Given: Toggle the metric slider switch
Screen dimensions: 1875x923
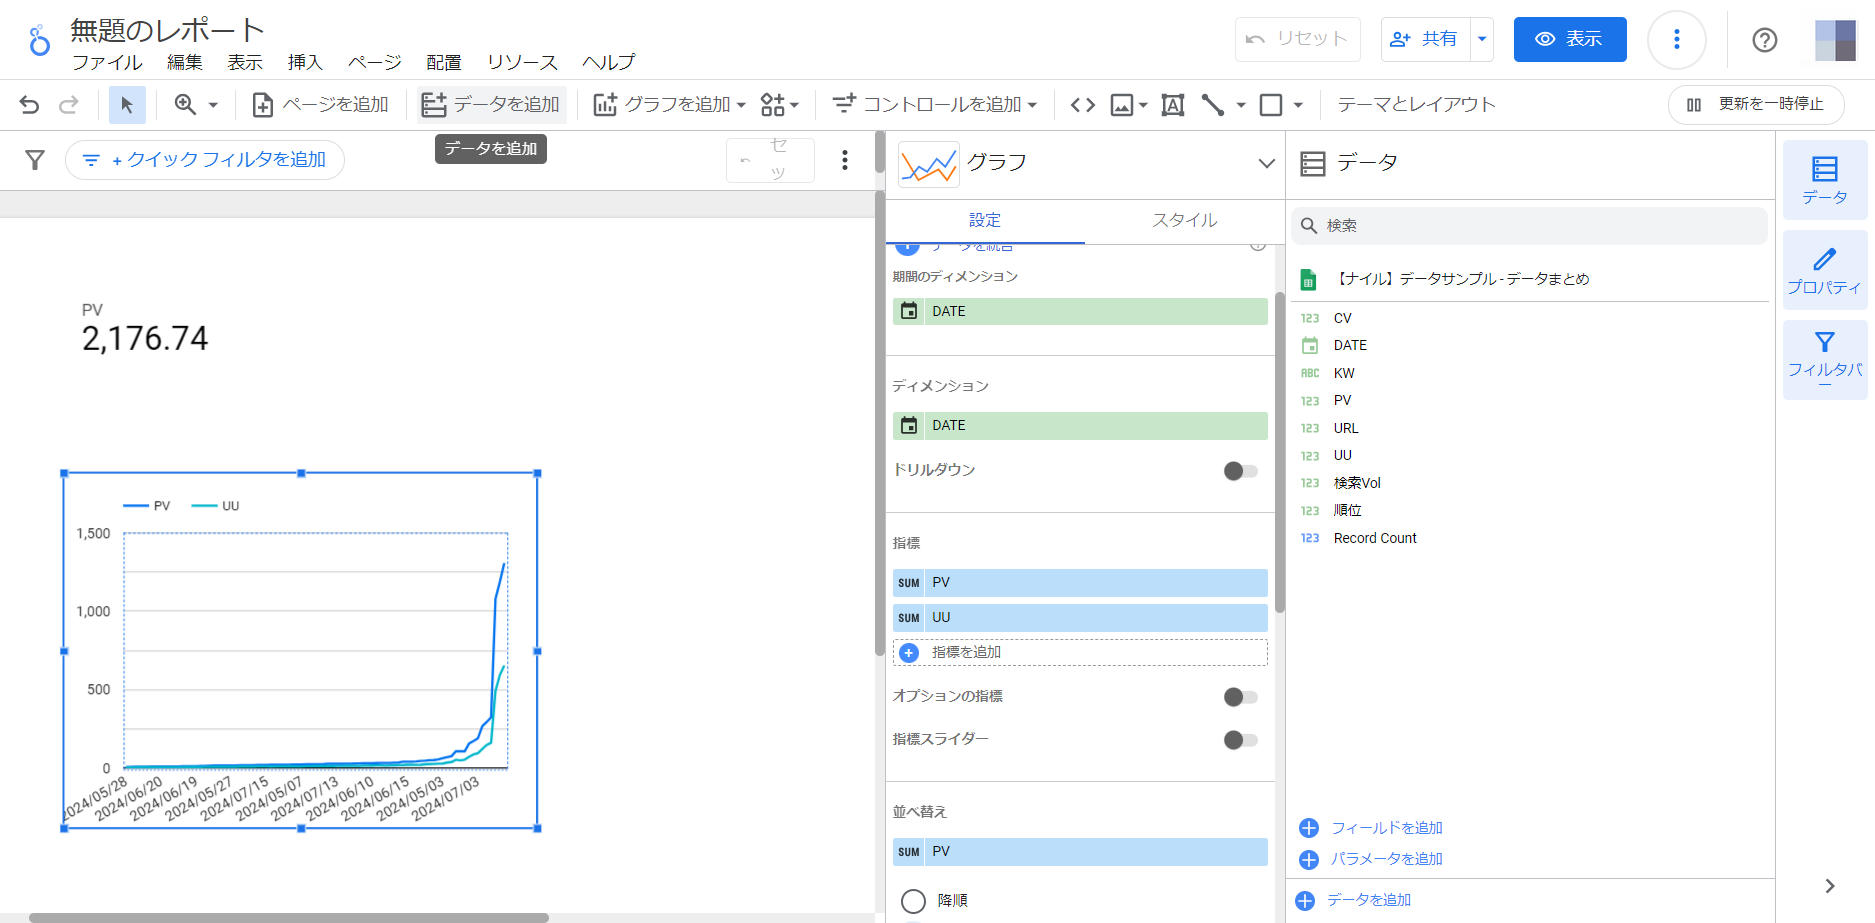Looking at the screenshot, I should click(1241, 740).
